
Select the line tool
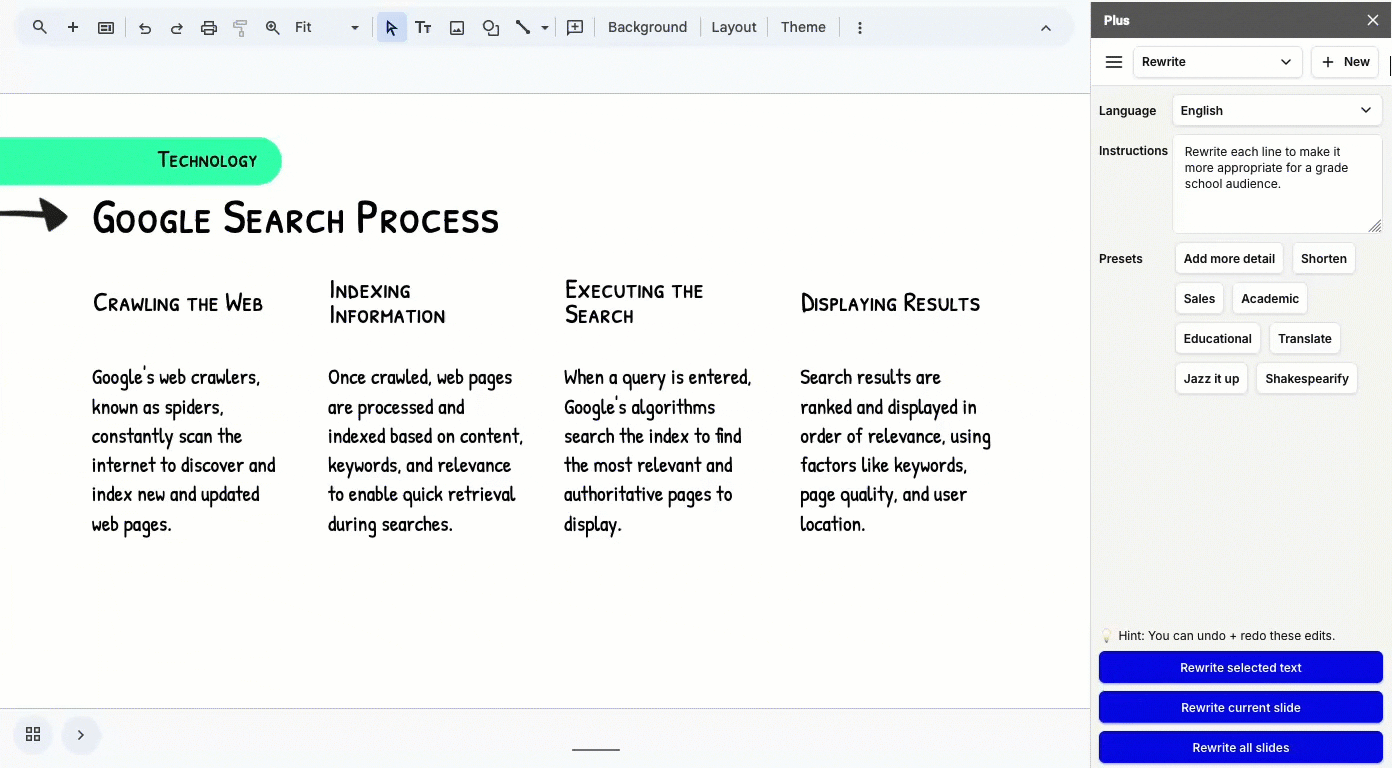click(523, 28)
